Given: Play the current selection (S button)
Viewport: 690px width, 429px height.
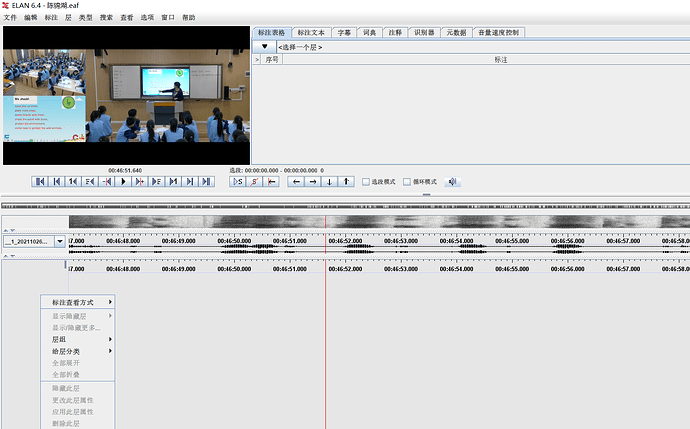Looking at the screenshot, I should tap(238, 181).
